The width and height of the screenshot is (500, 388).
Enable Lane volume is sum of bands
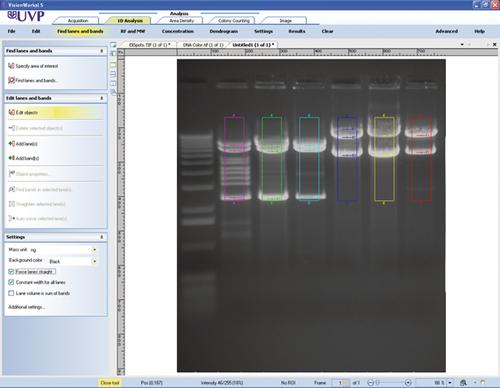coord(11,293)
